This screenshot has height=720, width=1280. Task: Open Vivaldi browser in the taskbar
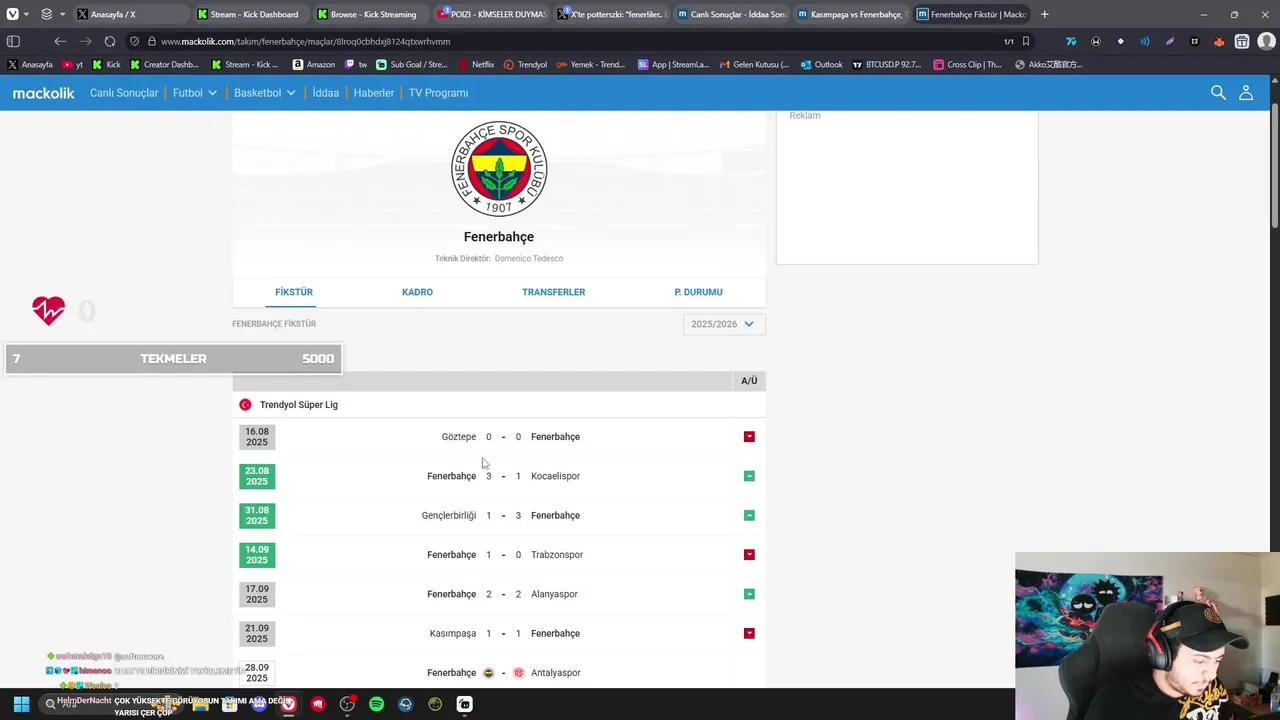(x=289, y=704)
